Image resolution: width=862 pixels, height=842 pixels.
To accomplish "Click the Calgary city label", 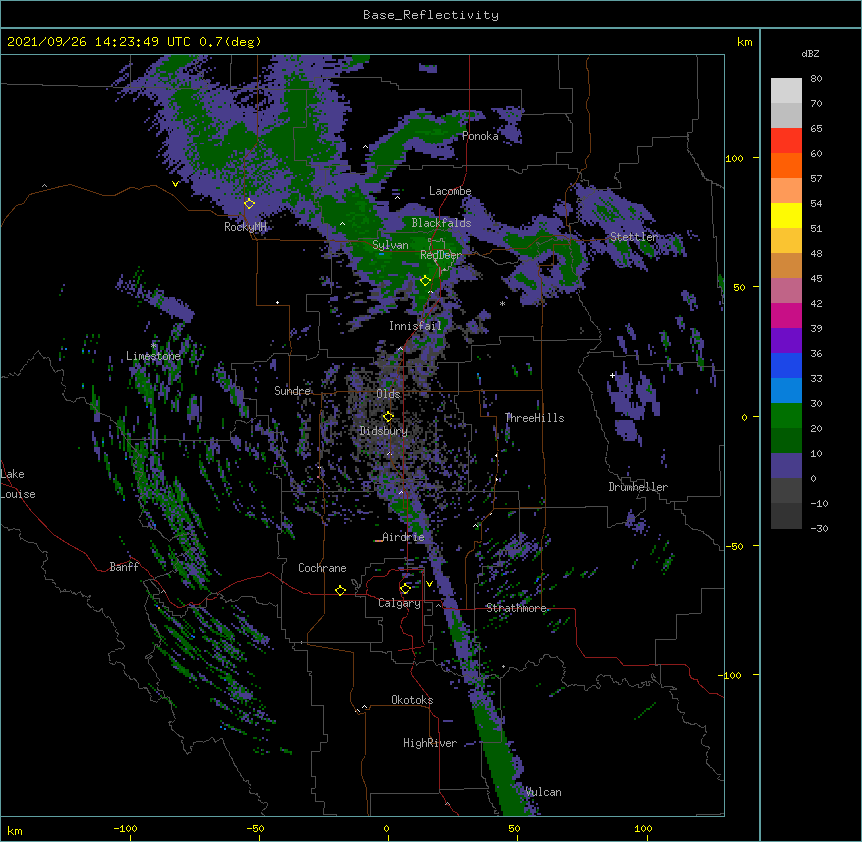I will (399, 603).
